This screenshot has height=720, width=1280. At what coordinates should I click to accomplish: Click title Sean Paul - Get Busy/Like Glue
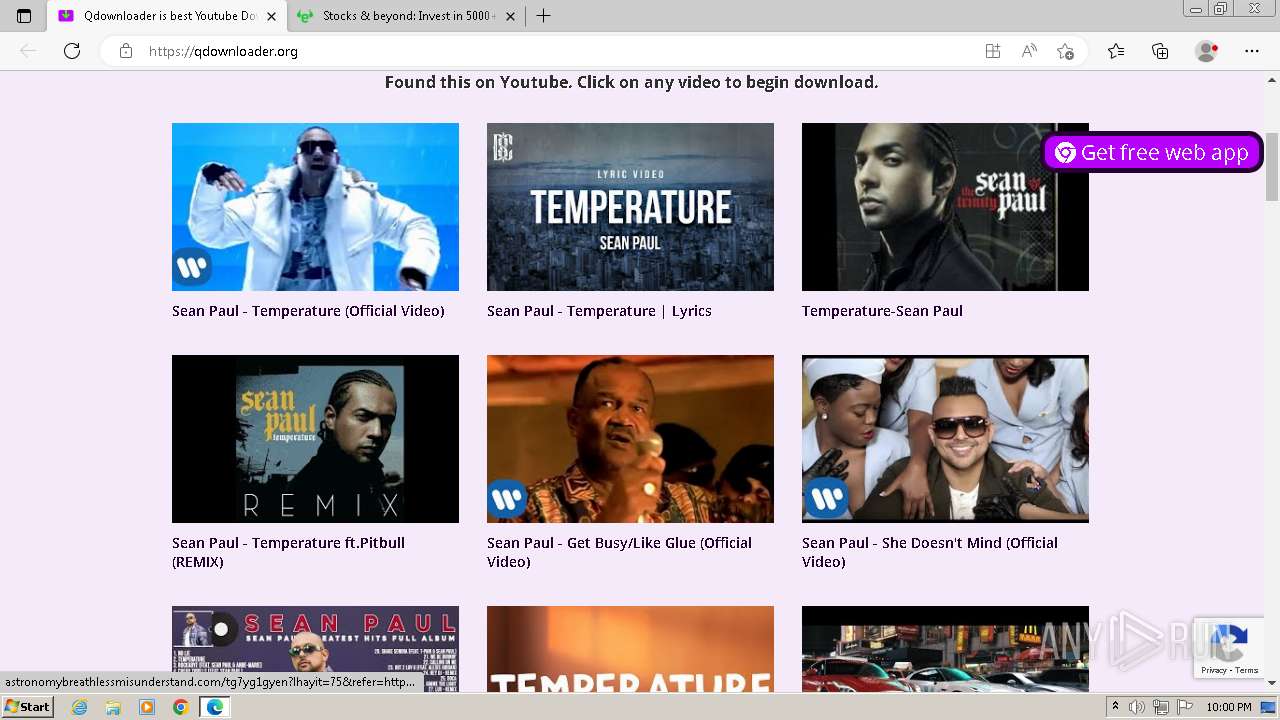619,552
